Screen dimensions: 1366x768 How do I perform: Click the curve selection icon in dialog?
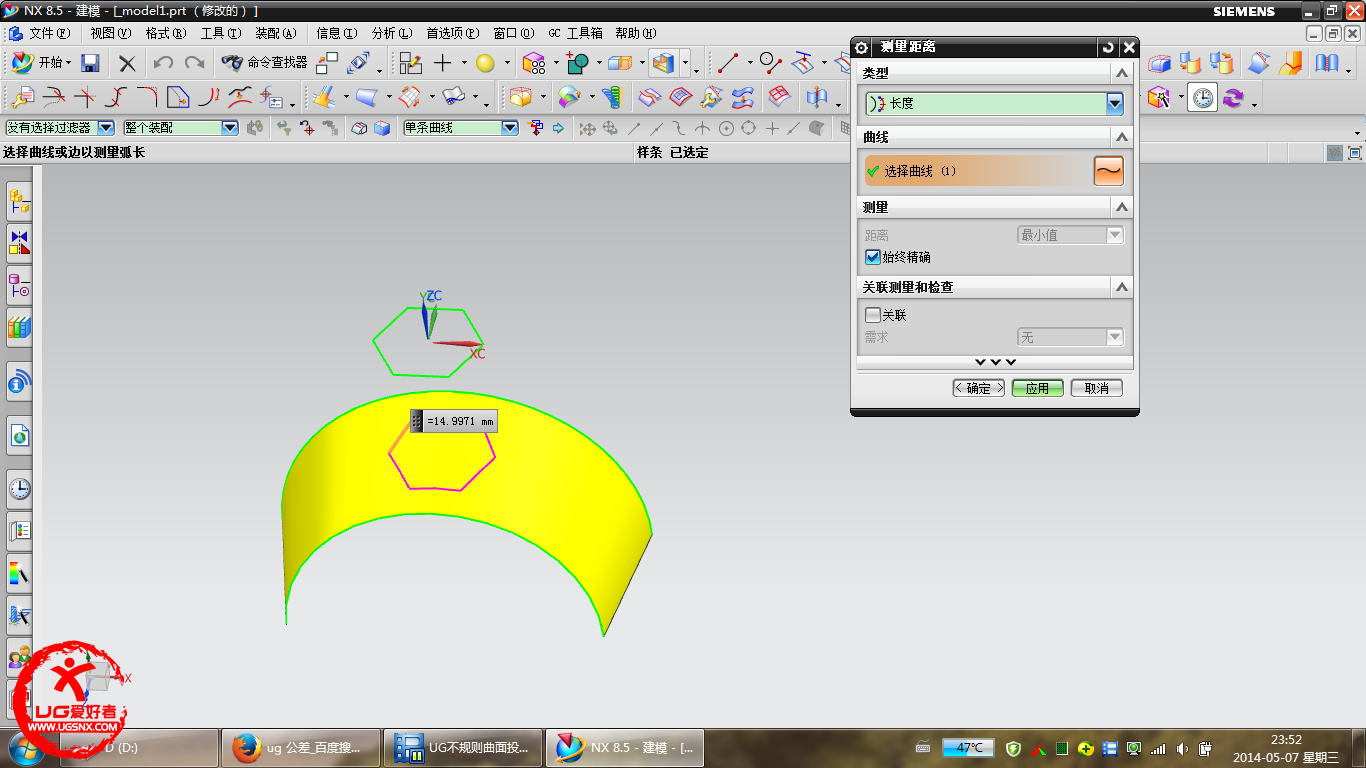click(x=1109, y=171)
